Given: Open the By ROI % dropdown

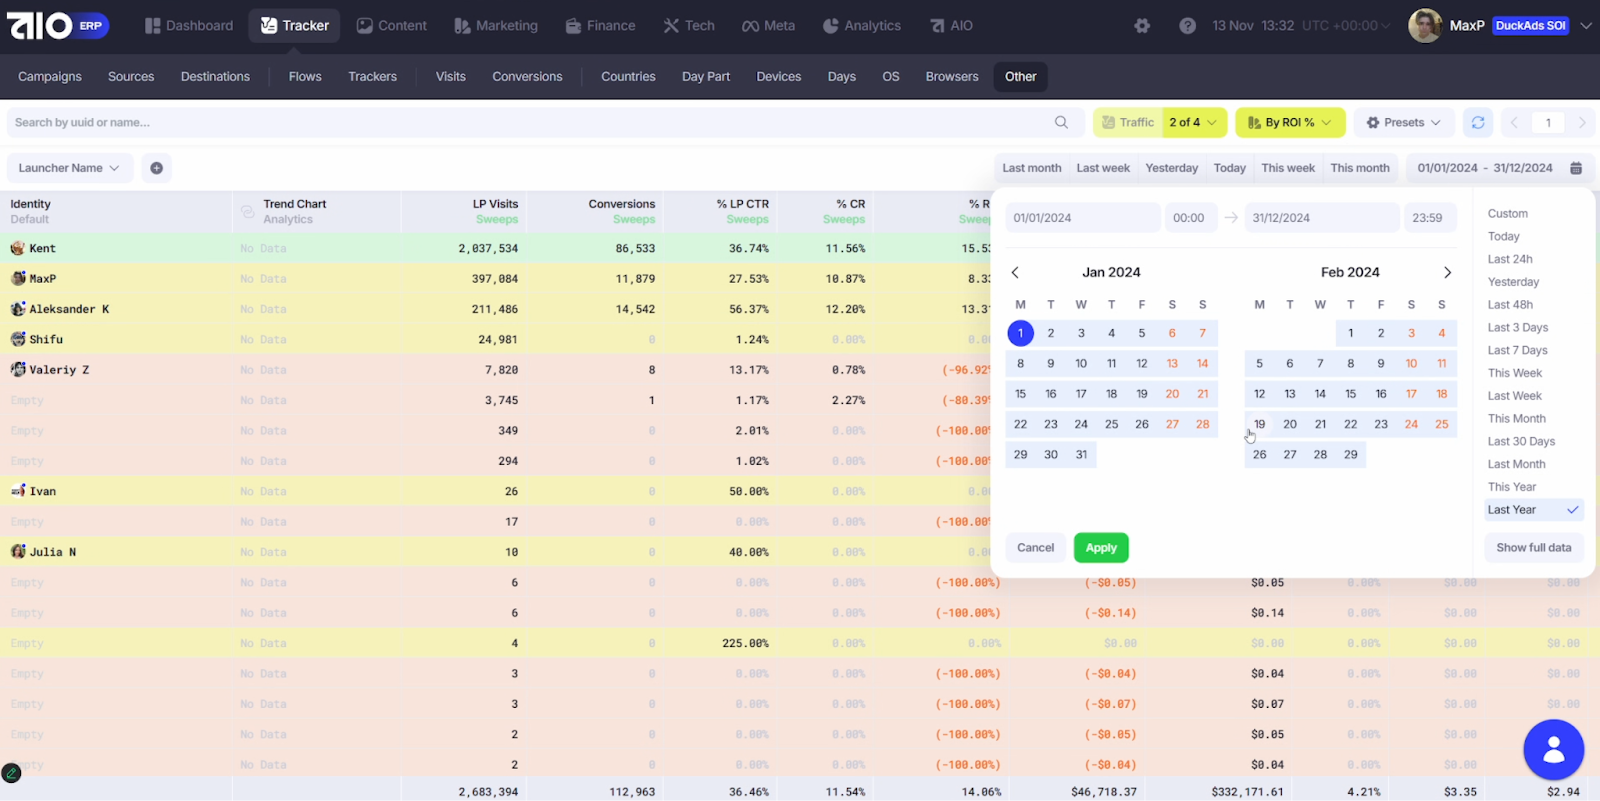Looking at the screenshot, I should pos(1290,122).
